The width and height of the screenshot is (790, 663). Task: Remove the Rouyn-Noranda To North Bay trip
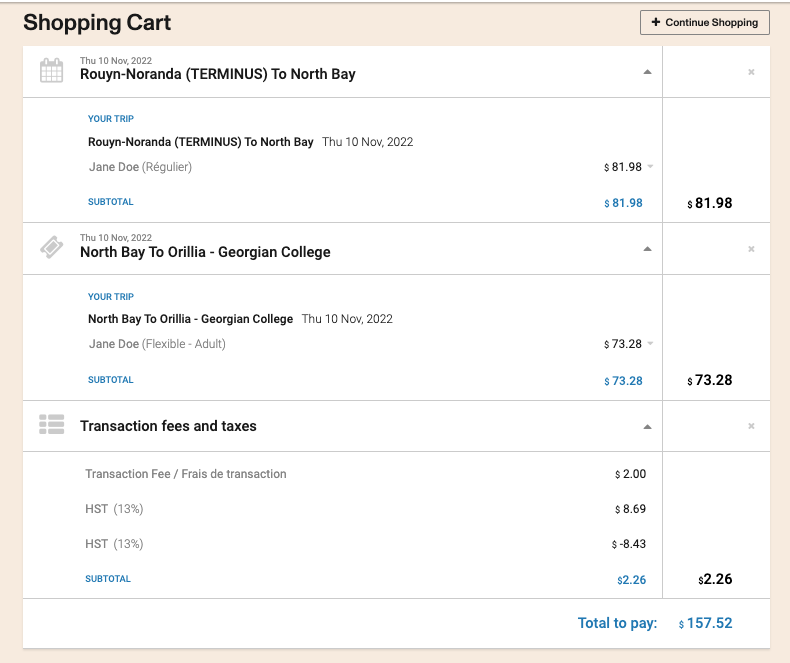(751, 72)
